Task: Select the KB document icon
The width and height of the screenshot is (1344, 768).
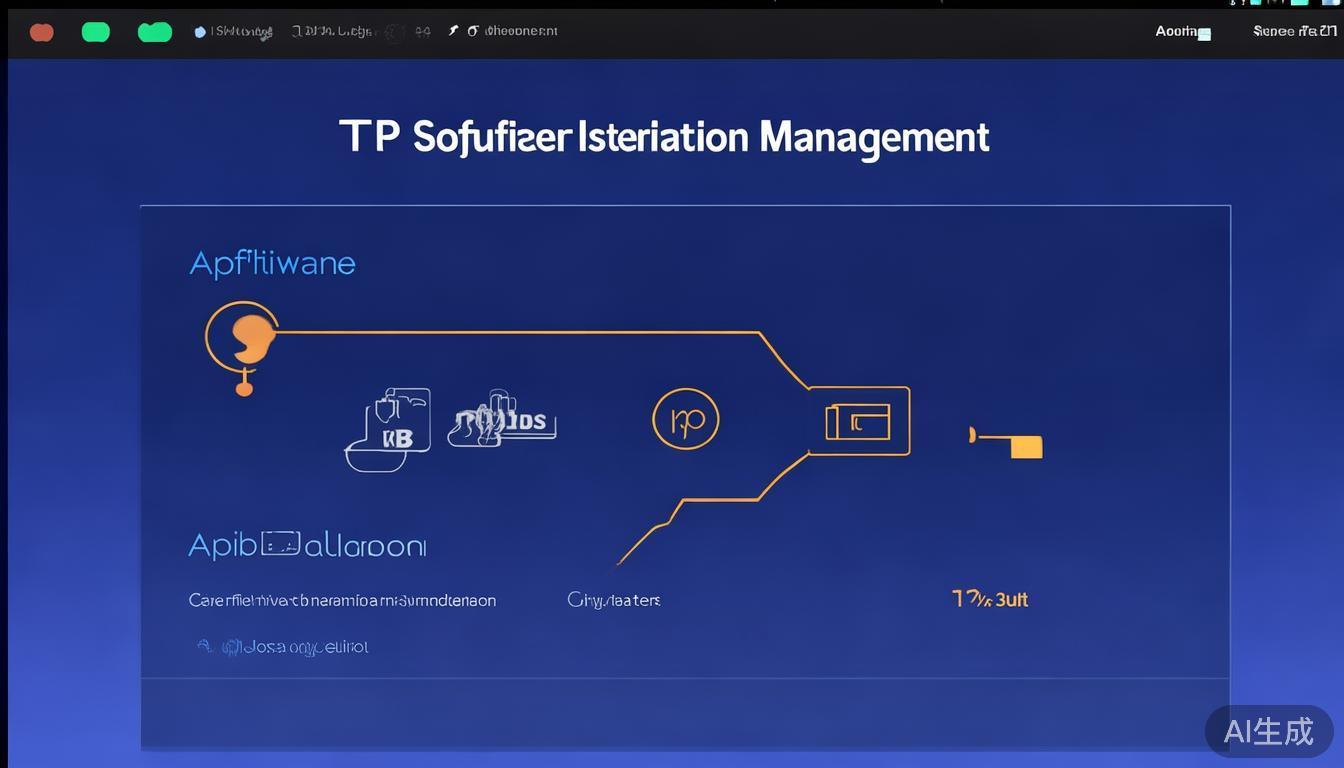Action: pos(389,428)
